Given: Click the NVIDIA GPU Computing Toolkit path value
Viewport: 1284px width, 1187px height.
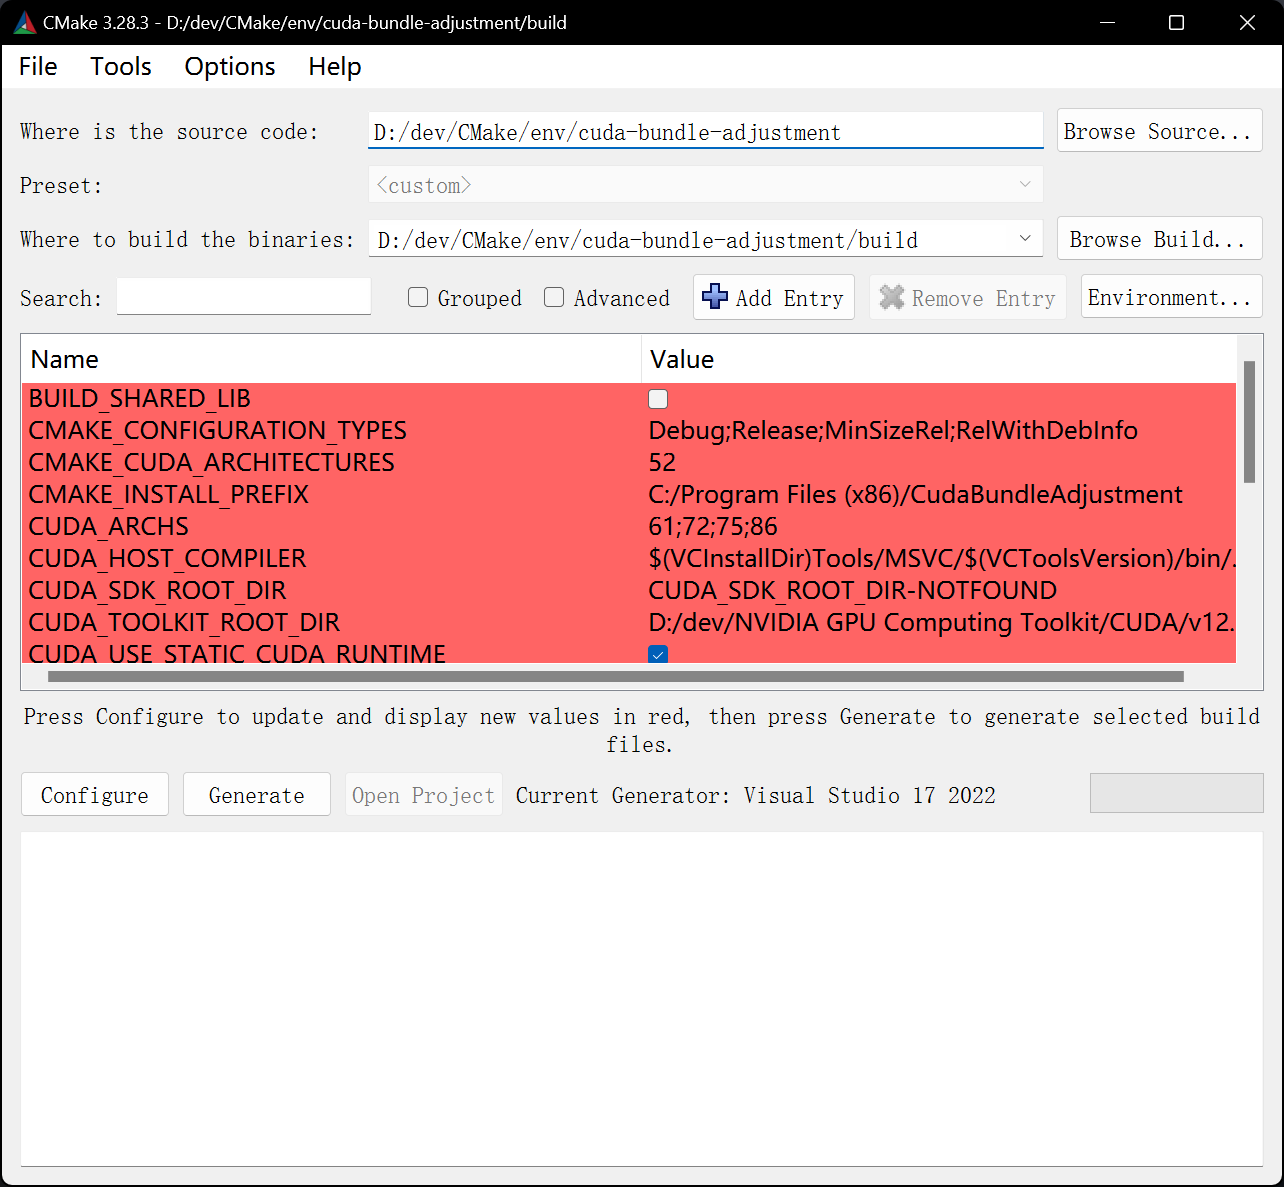Looking at the screenshot, I should pyautogui.click(x=942, y=623).
